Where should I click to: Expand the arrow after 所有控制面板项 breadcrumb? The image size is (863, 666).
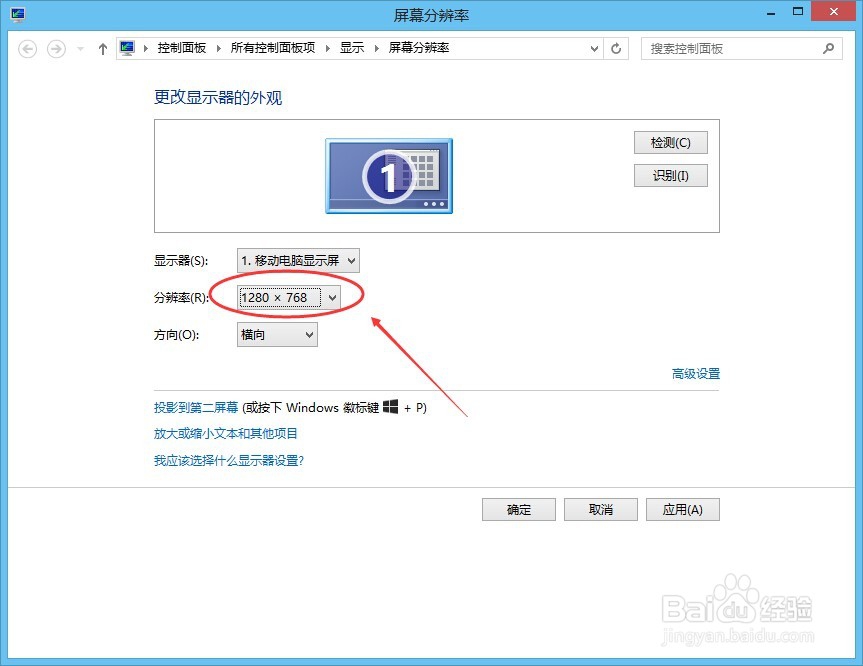point(328,48)
